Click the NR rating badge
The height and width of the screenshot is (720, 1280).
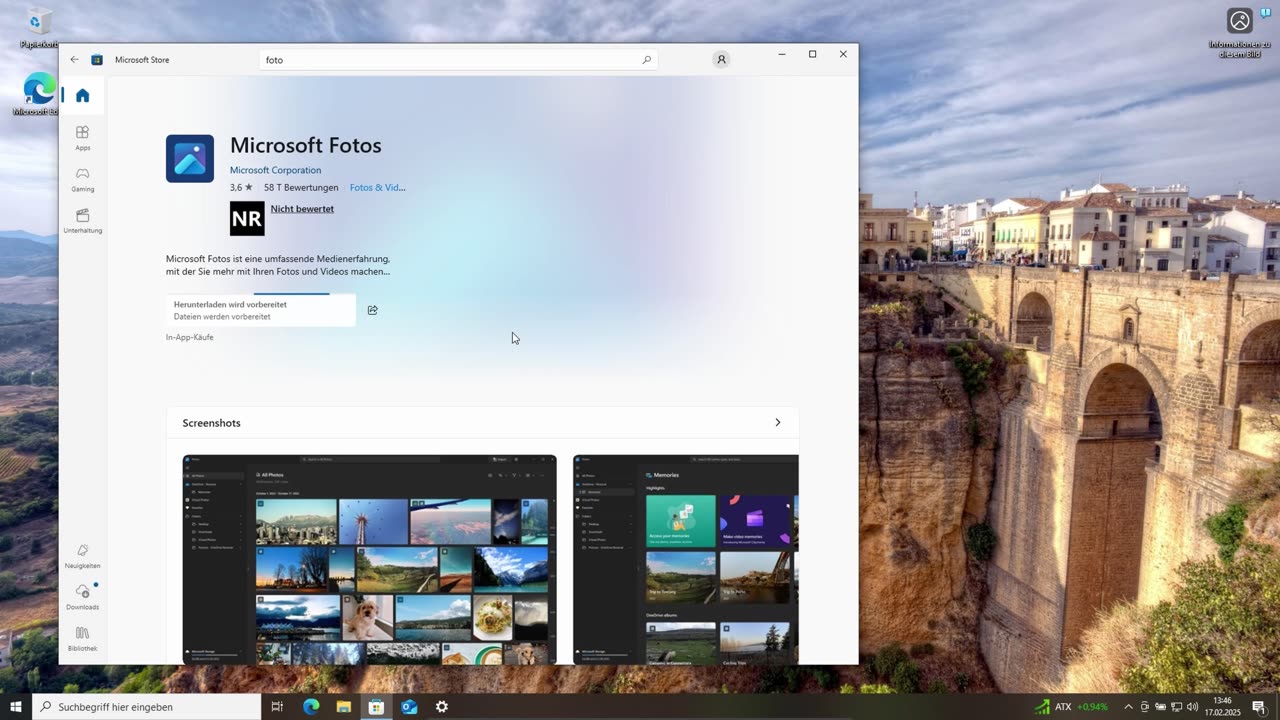[x=247, y=218]
